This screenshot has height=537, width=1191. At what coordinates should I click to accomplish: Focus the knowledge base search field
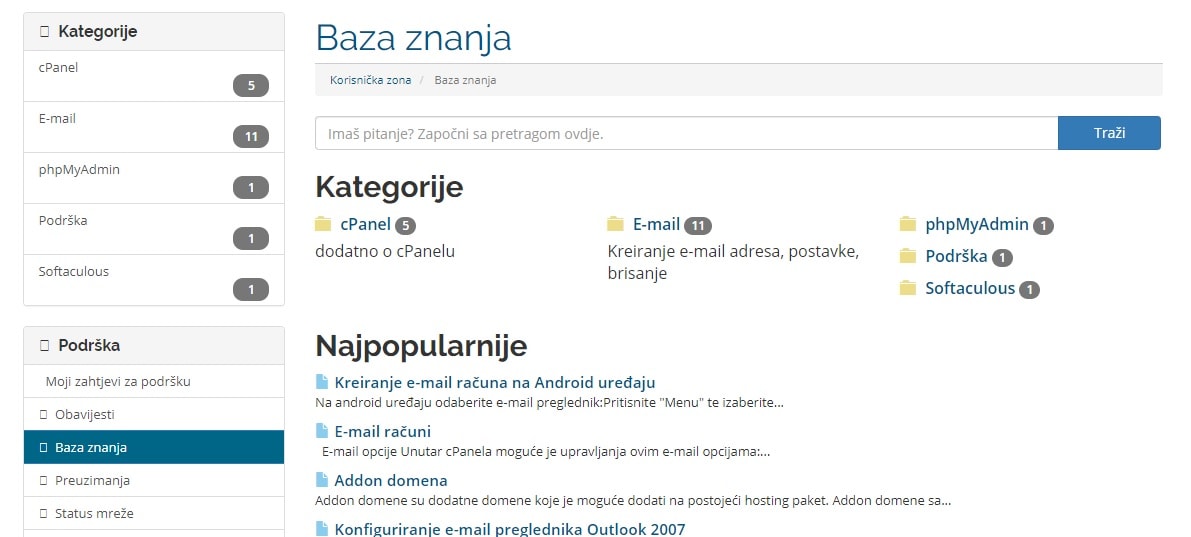point(687,133)
